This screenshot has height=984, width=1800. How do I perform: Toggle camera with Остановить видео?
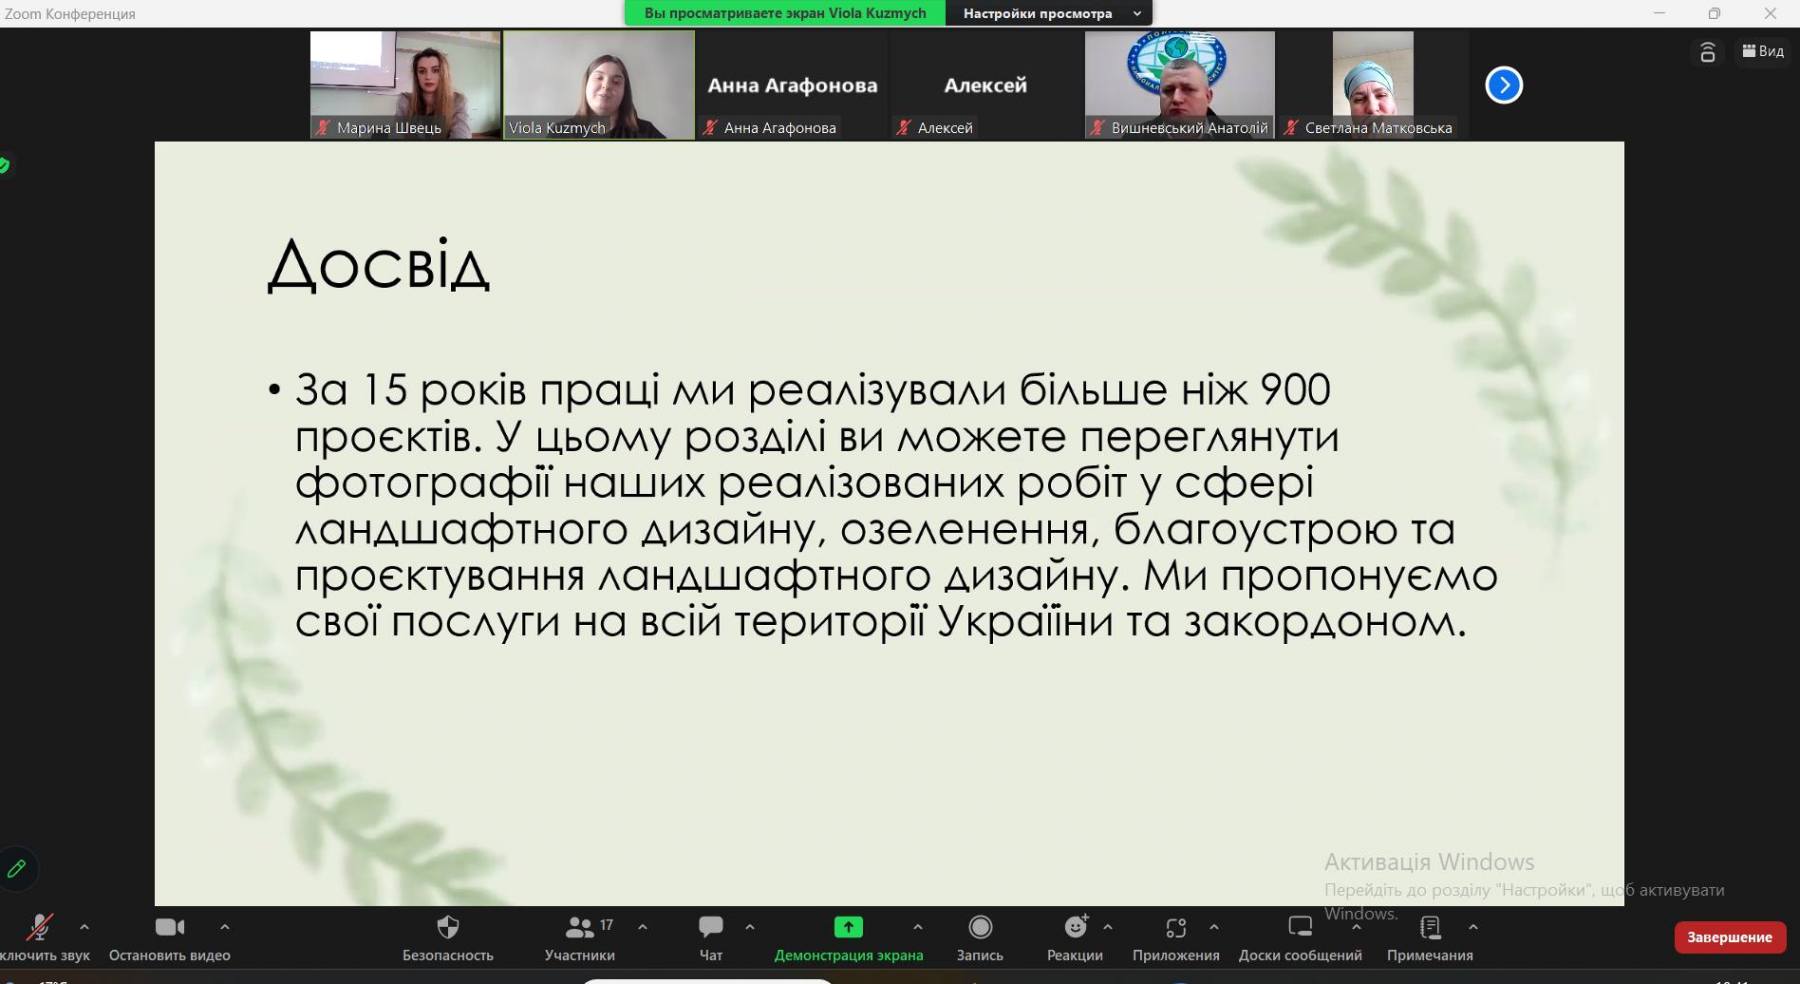tap(169, 928)
